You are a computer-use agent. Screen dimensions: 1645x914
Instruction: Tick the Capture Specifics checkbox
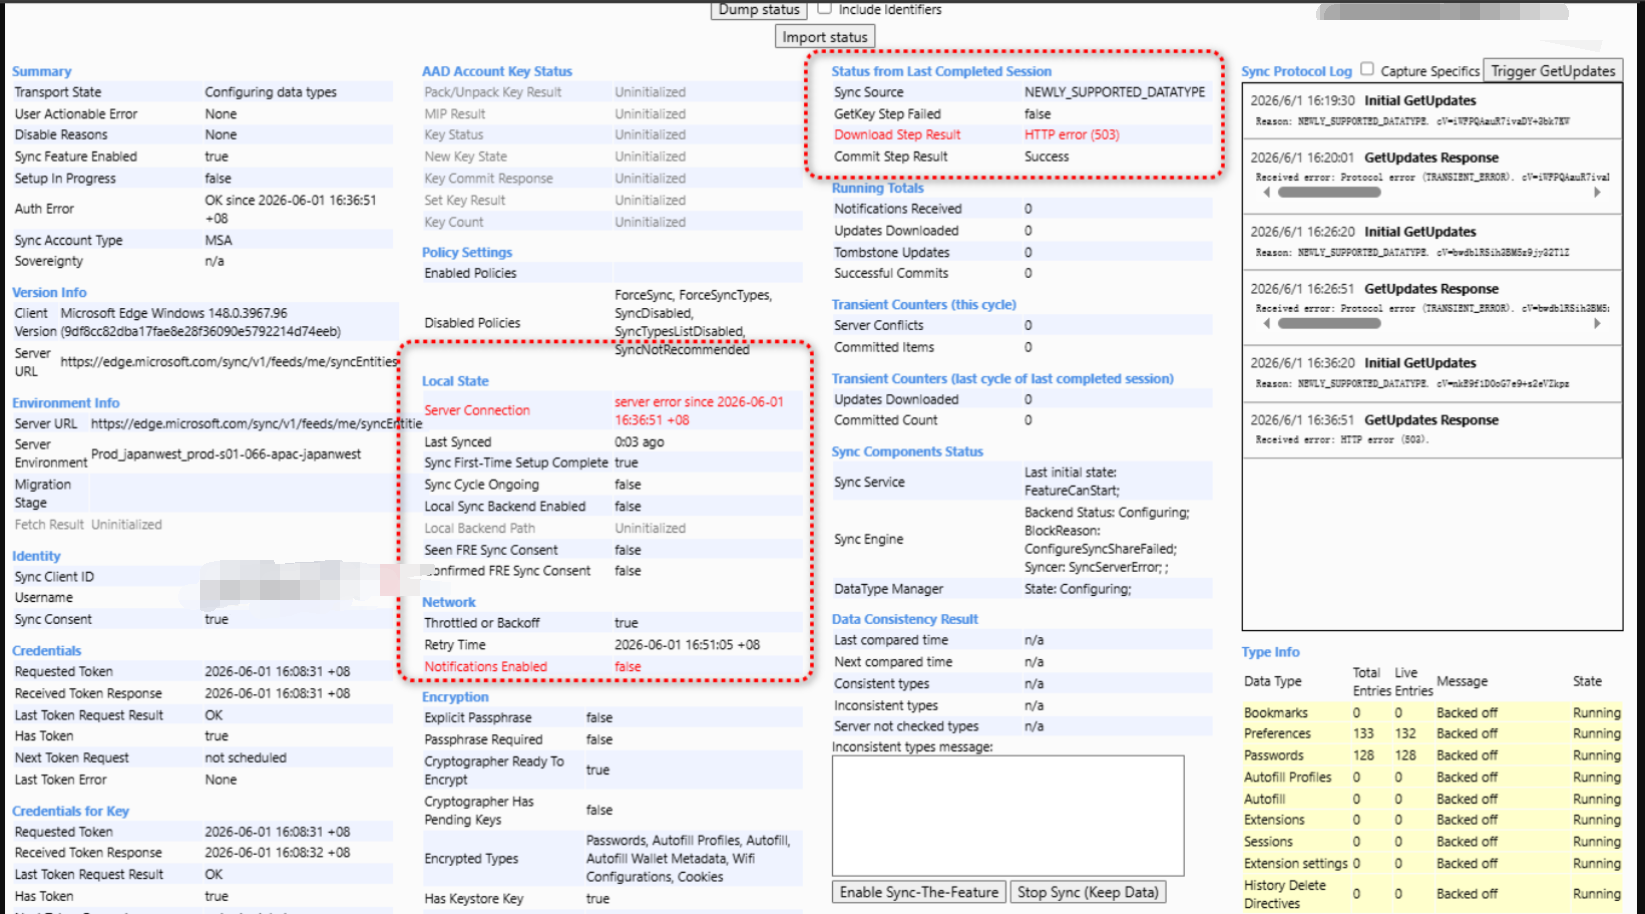click(x=1367, y=69)
